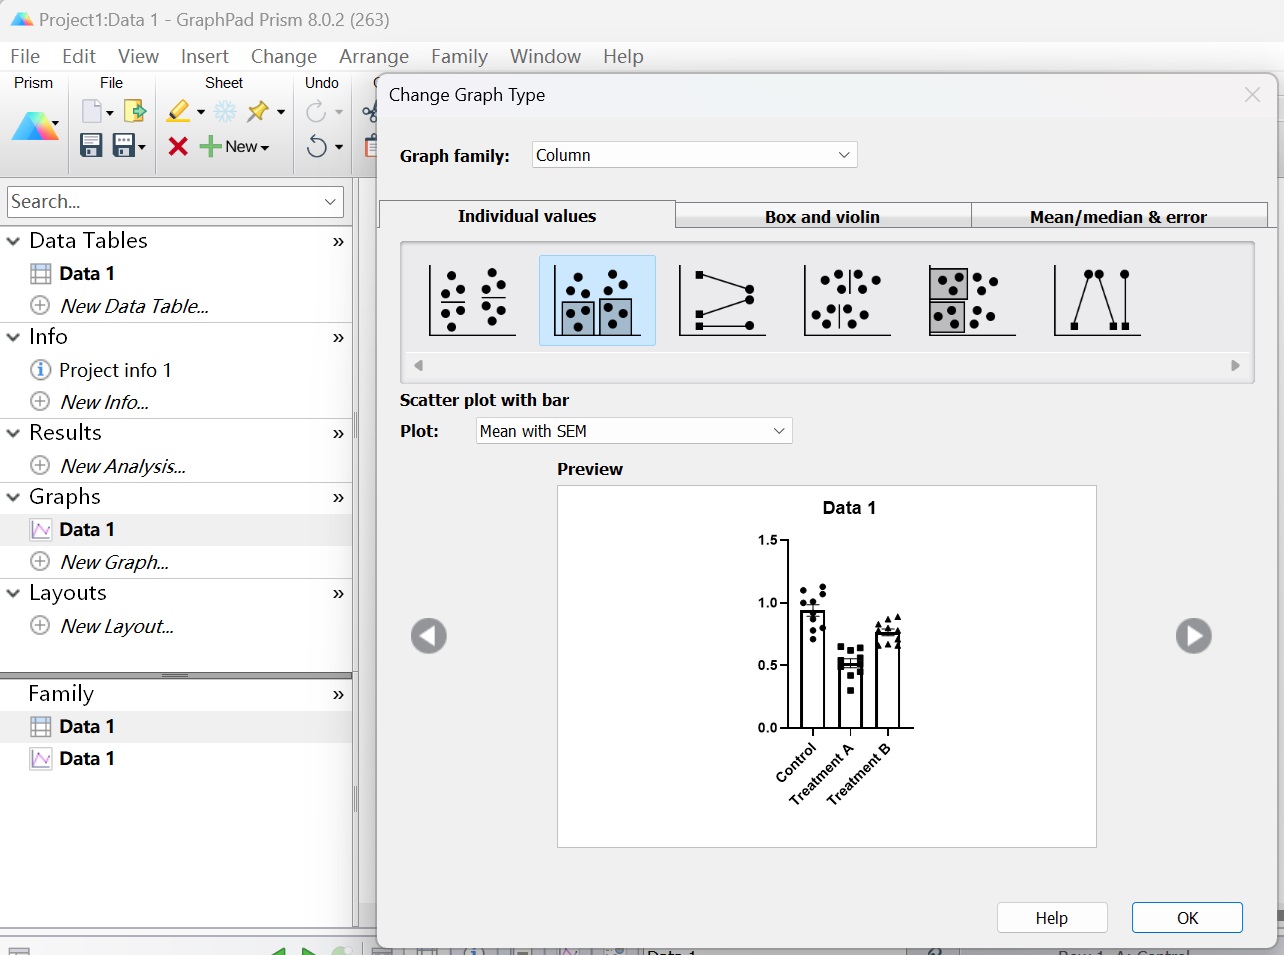Show previous preview with left arrow
The width and height of the screenshot is (1284, 955).
coord(429,636)
